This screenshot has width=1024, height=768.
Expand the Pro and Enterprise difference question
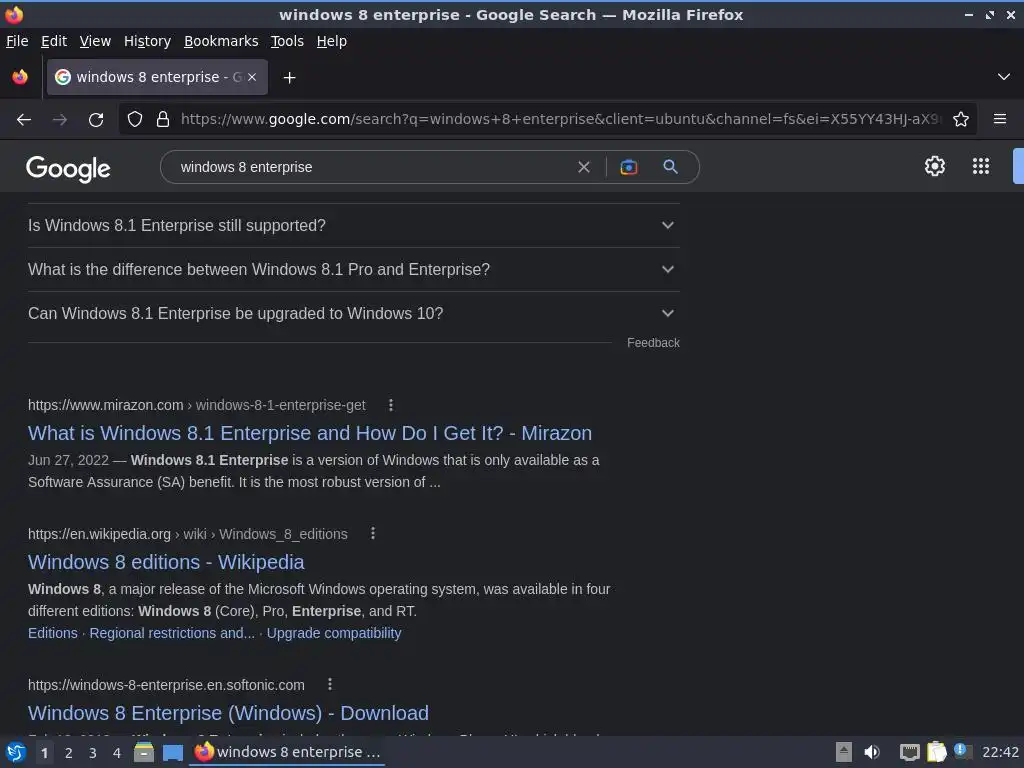[353, 269]
